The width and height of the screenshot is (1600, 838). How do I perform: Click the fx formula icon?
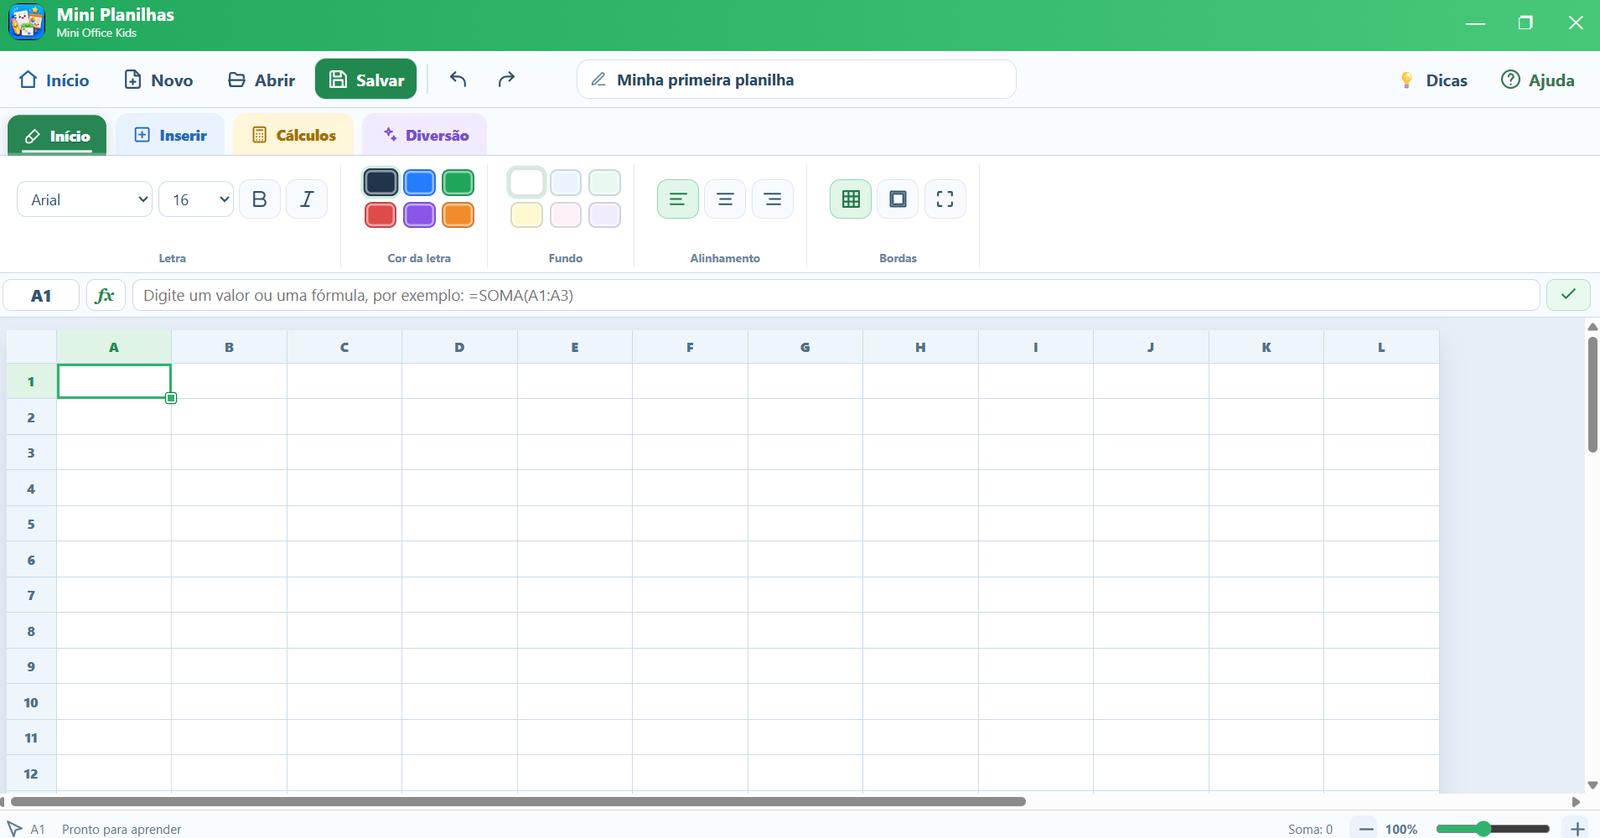click(x=105, y=295)
